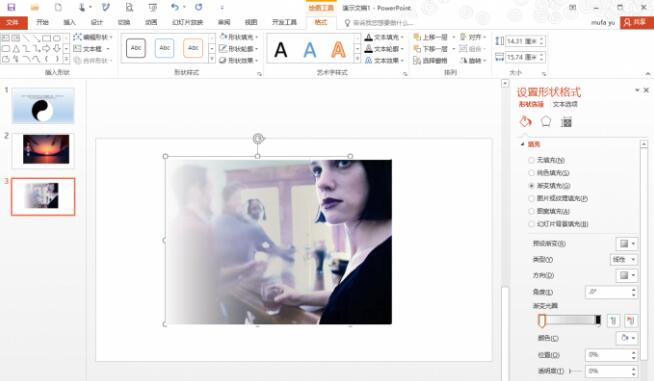Click the touch/mouse mode icon

pos(82,7)
